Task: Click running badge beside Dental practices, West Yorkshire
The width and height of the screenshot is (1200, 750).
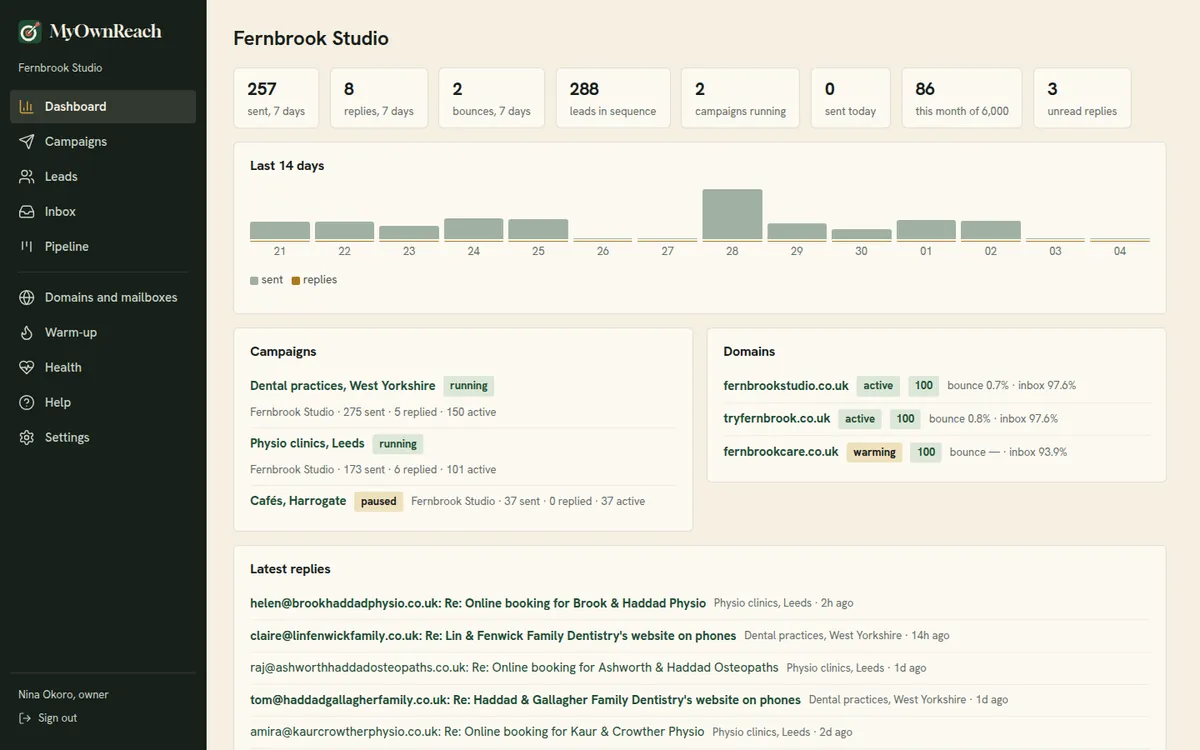Action: click(469, 385)
